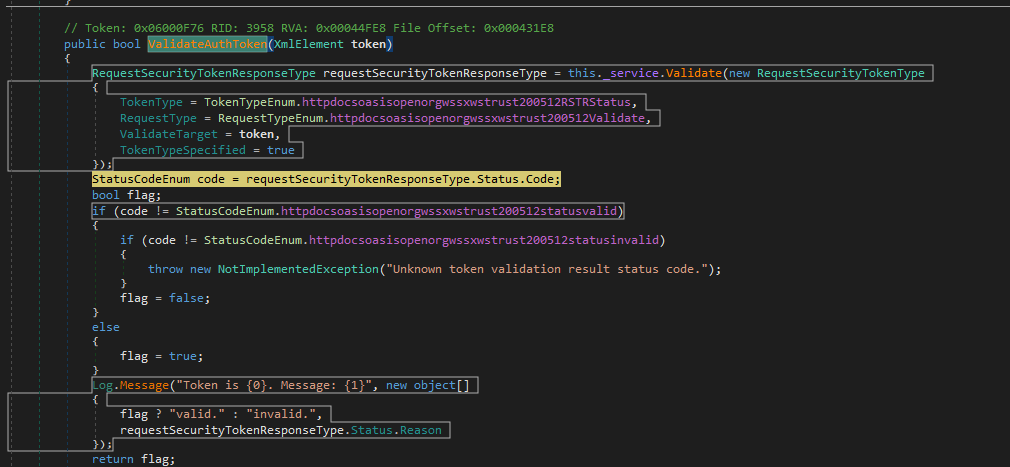1010x467 pixels.
Task: Click the flag = true statement
Action: coord(162,356)
